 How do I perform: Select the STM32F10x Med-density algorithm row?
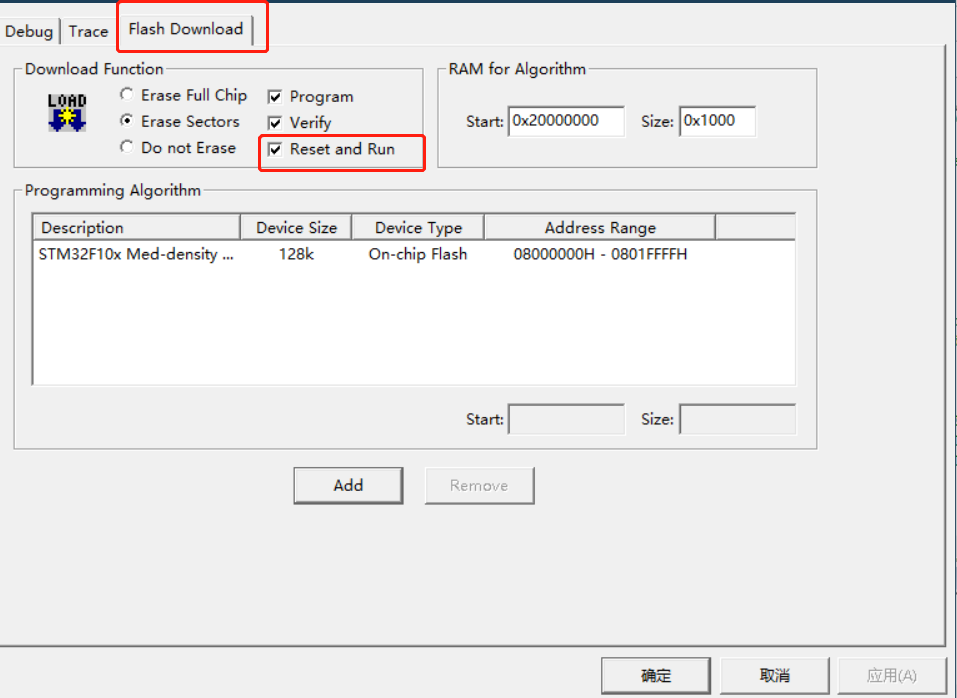414,254
